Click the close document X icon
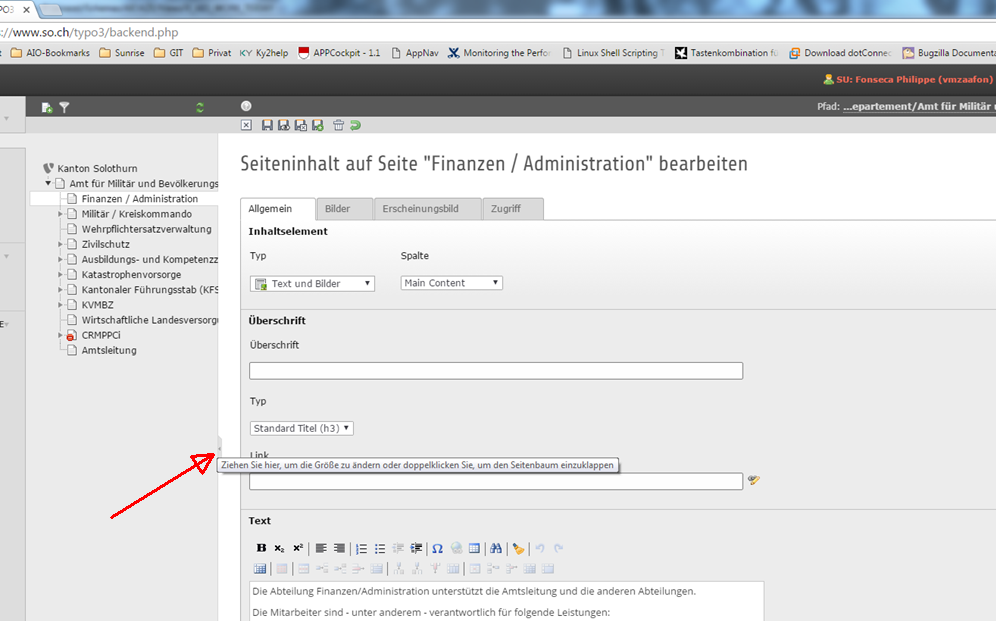The width and height of the screenshot is (996, 621). 247,125
